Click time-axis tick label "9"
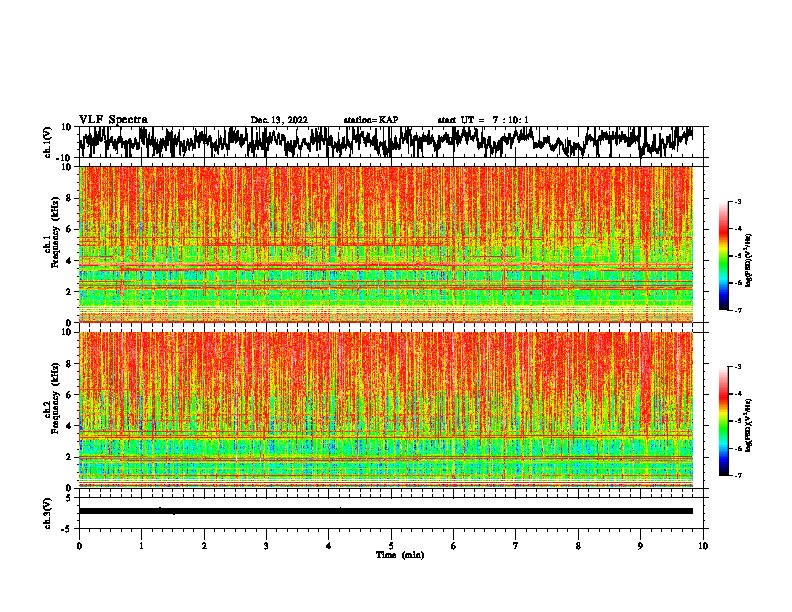Image resolution: width=792 pixels, height=612 pixels. pos(640,546)
